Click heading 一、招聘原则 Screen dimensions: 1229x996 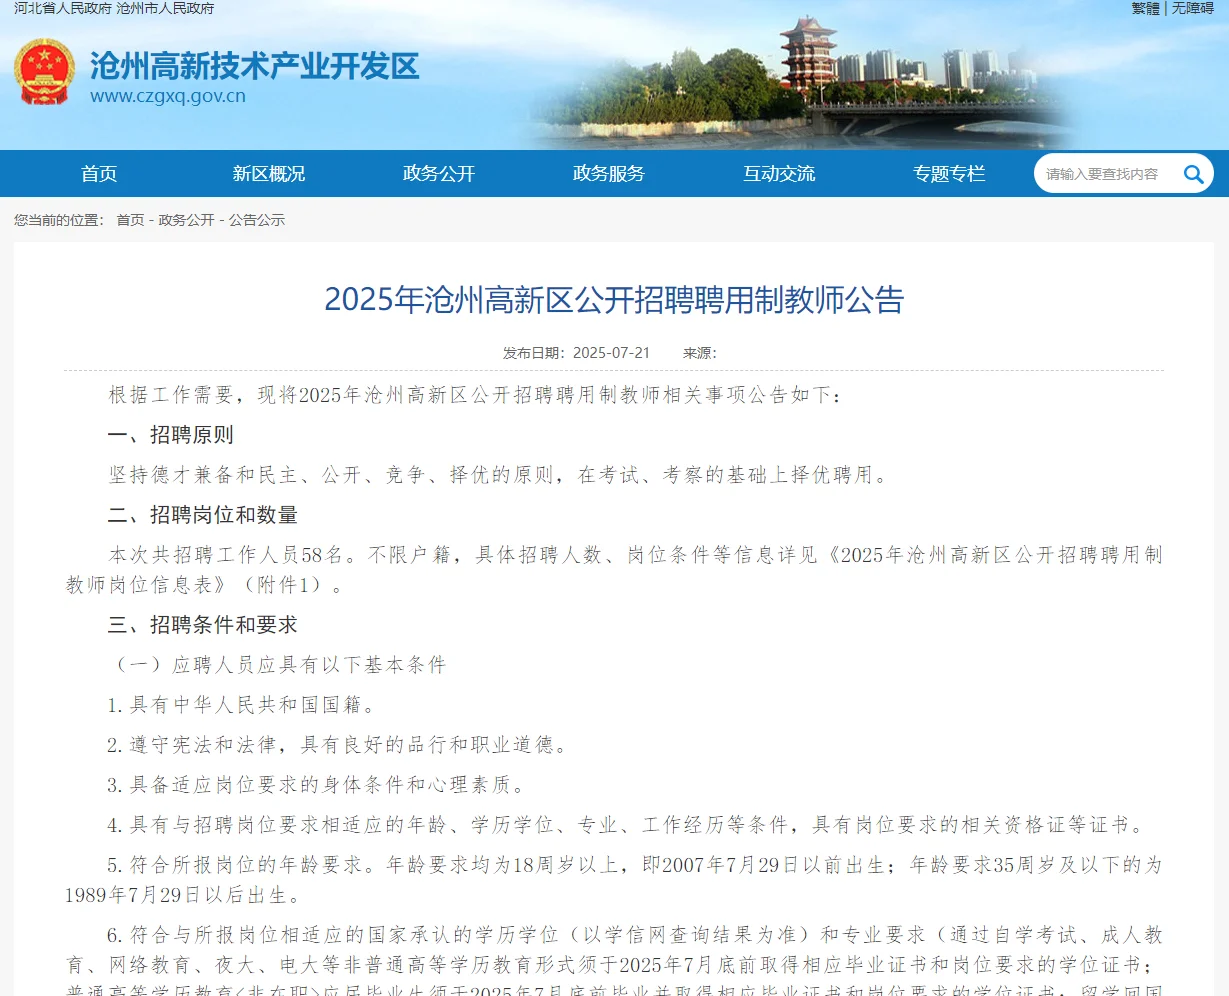point(171,435)
